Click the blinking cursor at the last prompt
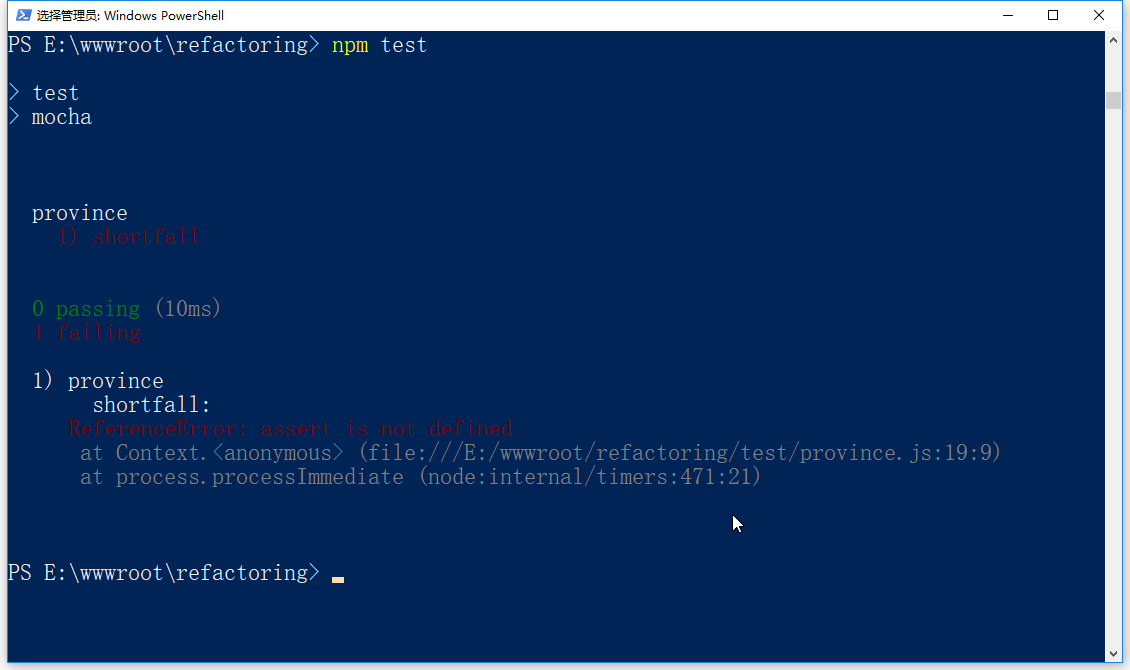The height and width of the screenshot is (670, 1130). pos(338,578)
